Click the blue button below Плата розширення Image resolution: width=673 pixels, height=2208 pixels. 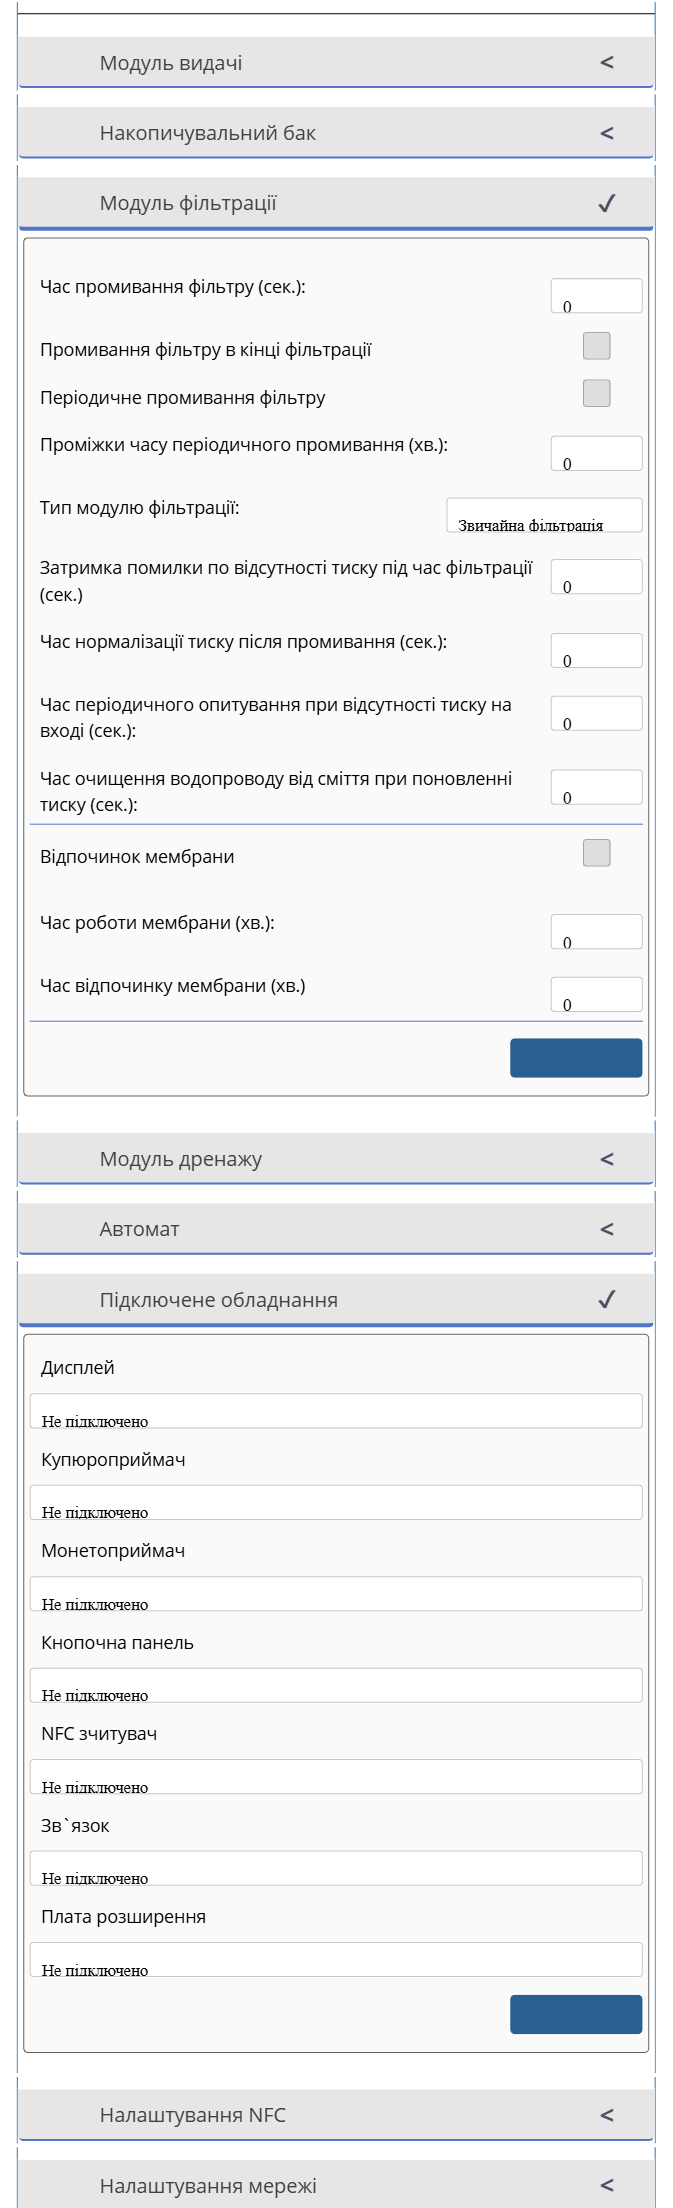click(576, 2014)
